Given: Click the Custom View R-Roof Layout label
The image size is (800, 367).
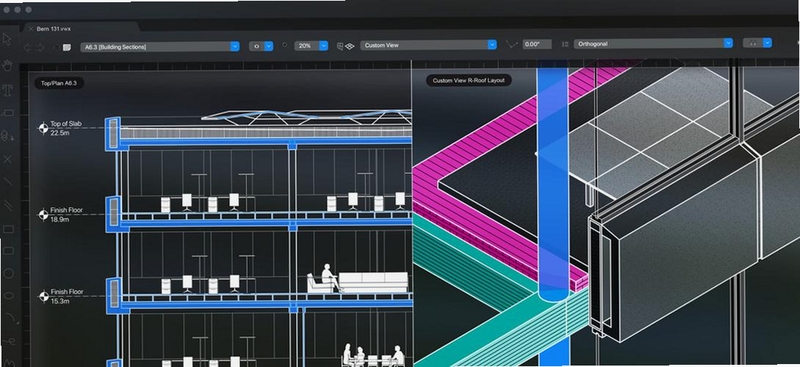Looking at the screenshot, I should 468,81.
